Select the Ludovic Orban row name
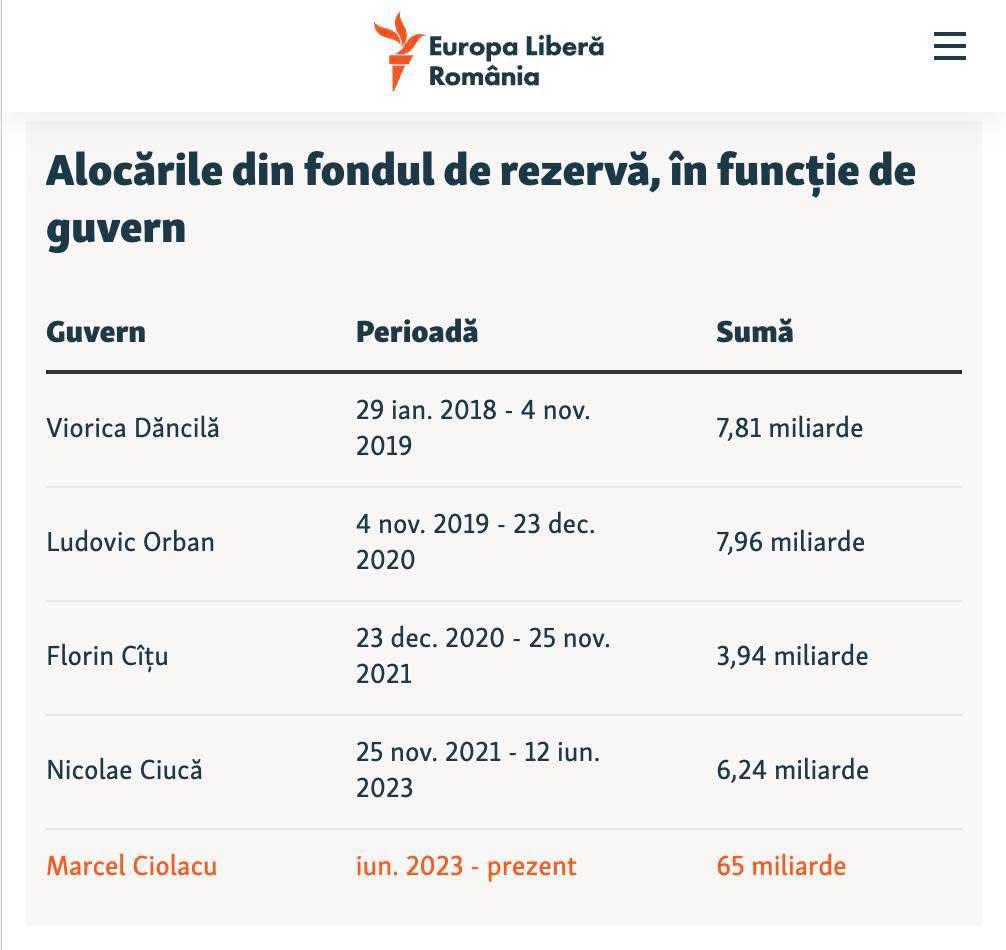The width and height of the screenshot is (1006, 950). tap(131, 543)
